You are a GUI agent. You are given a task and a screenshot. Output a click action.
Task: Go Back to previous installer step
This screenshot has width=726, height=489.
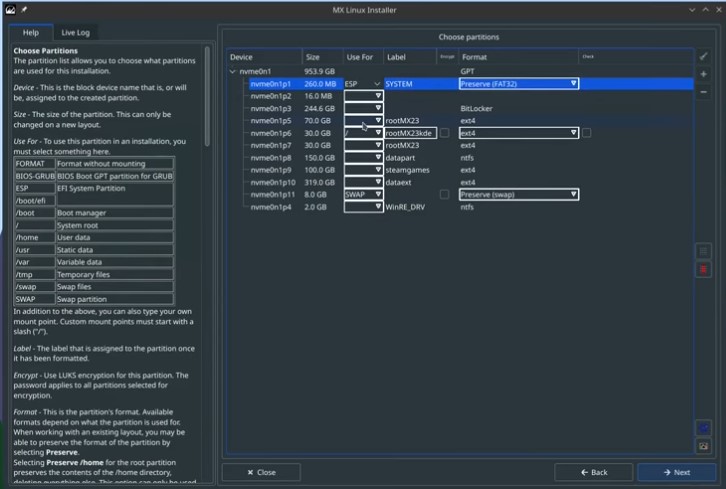594,472
